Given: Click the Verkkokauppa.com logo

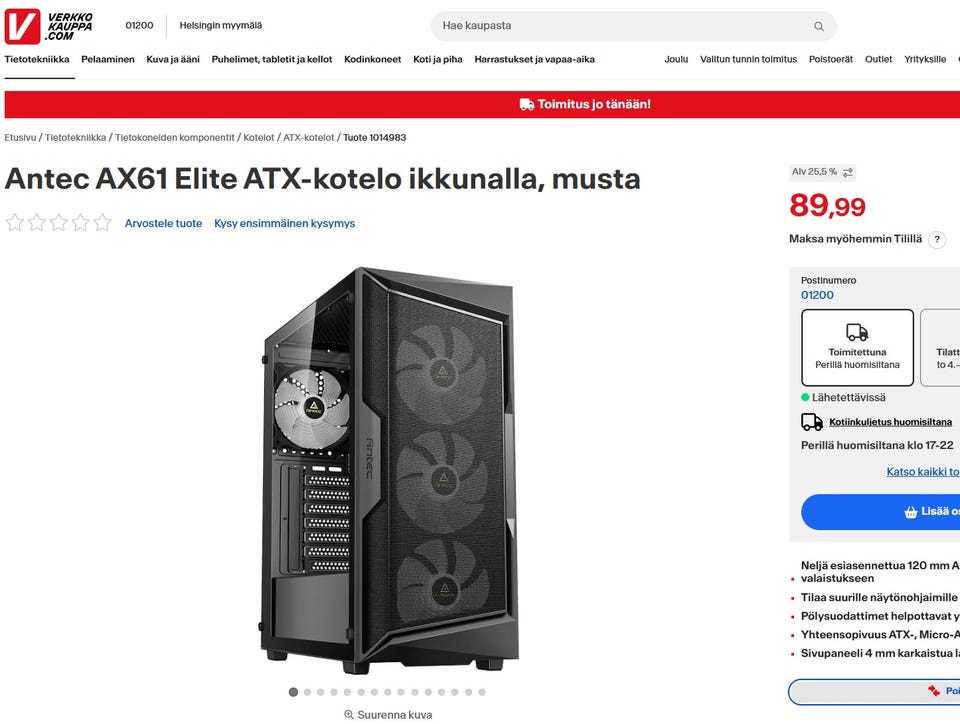Looking at the screenshot, I should coord(48,26).
